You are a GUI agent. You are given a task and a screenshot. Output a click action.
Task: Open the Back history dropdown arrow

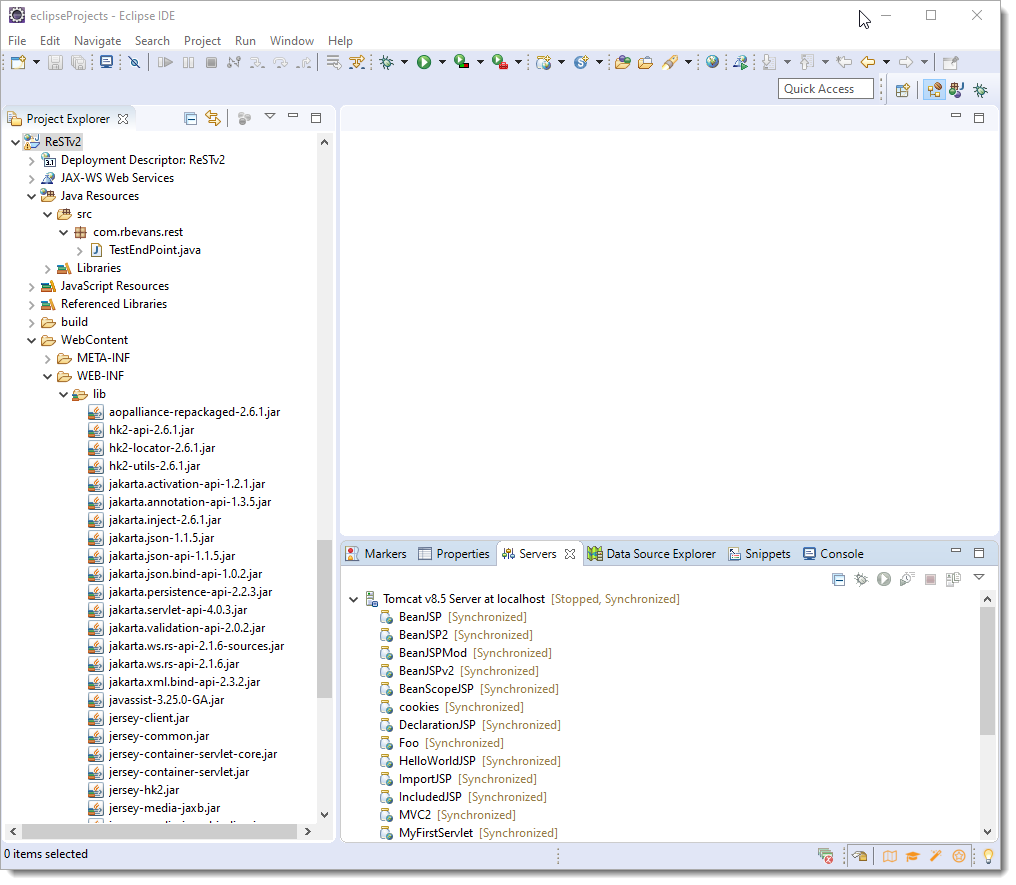[x=886, y=62]
